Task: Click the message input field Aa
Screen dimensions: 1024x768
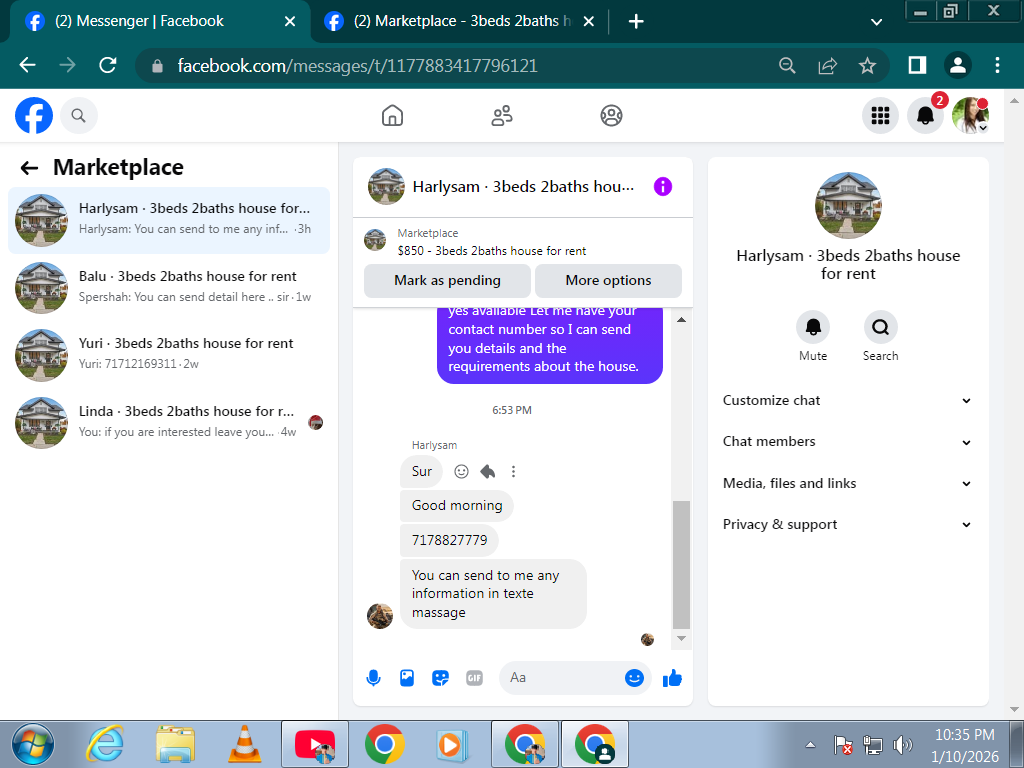Action: pyautogui.click(x=562, y=678)
